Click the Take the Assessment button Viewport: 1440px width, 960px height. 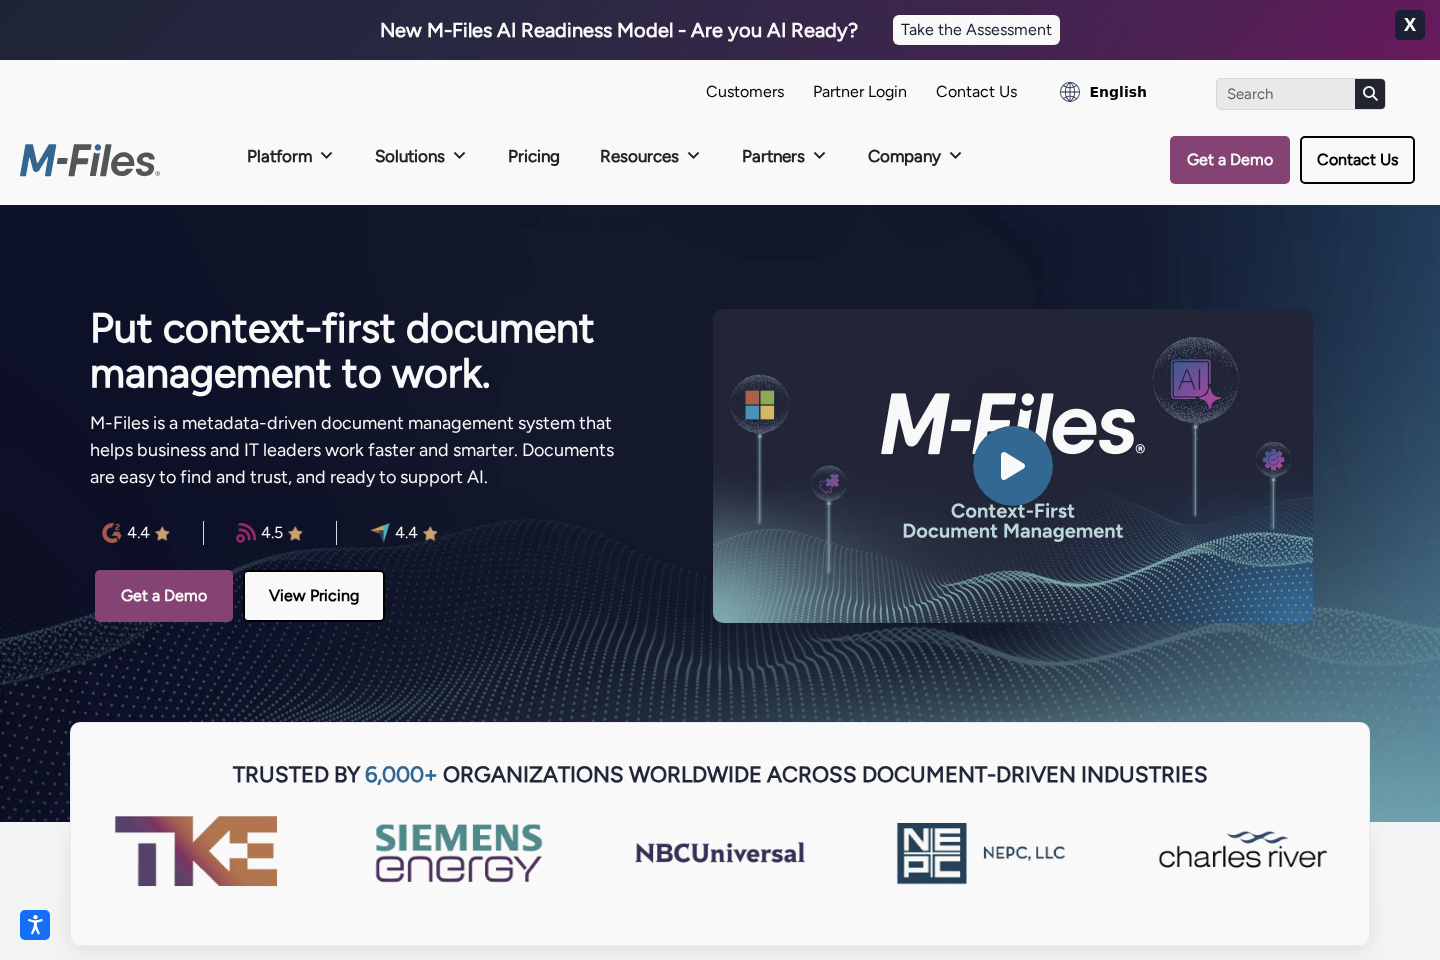pyautogui.click(x=976, y=30)
